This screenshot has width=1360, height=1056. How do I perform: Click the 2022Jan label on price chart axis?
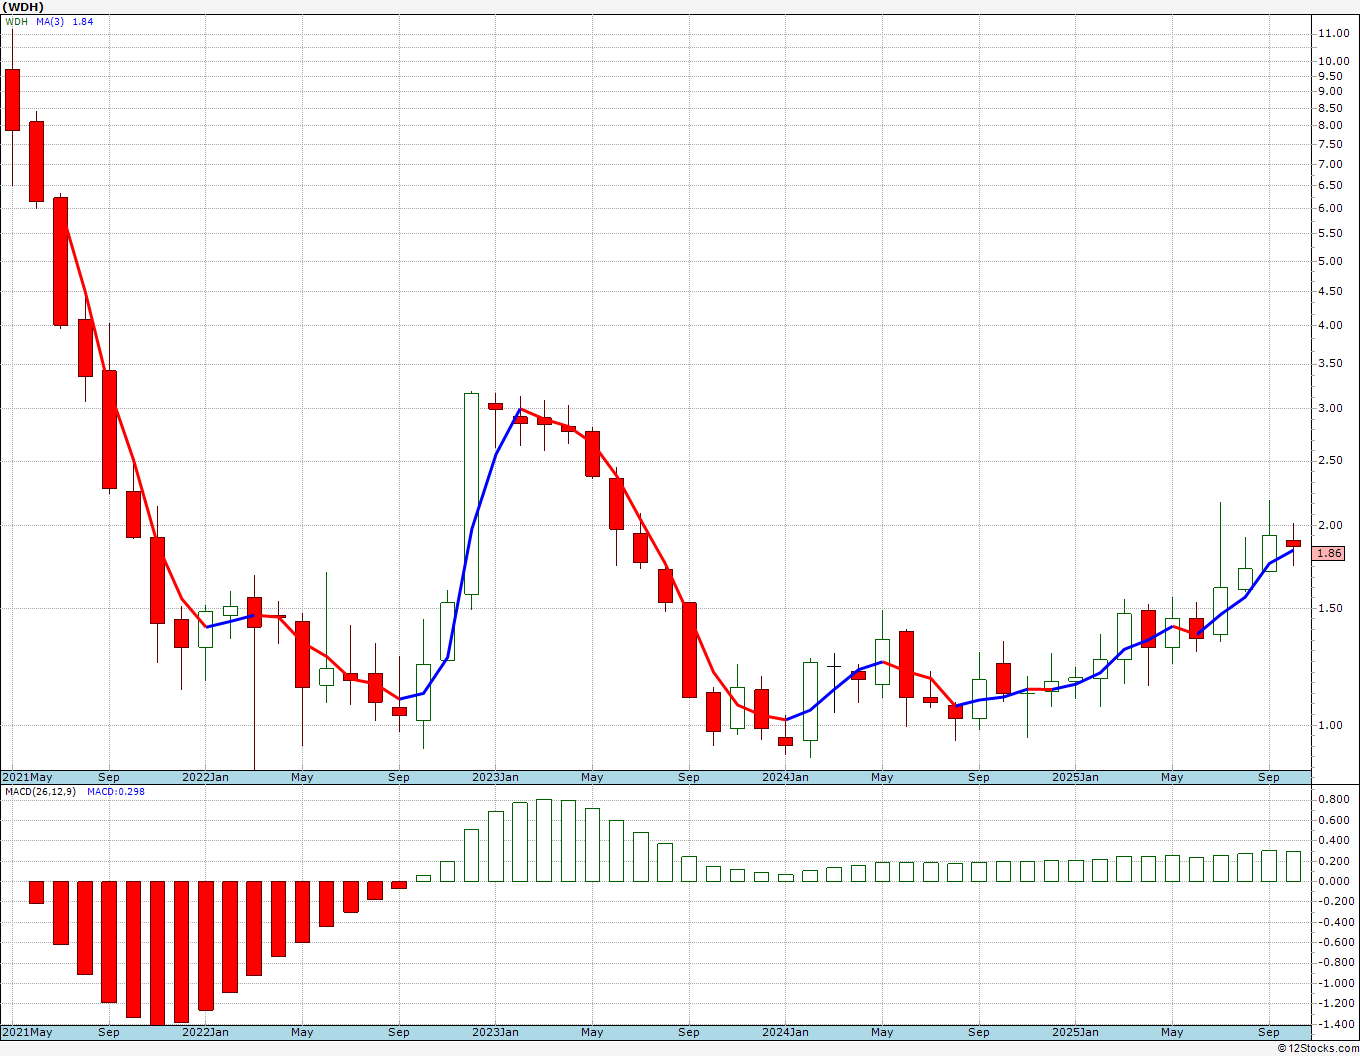coord(205,777)
